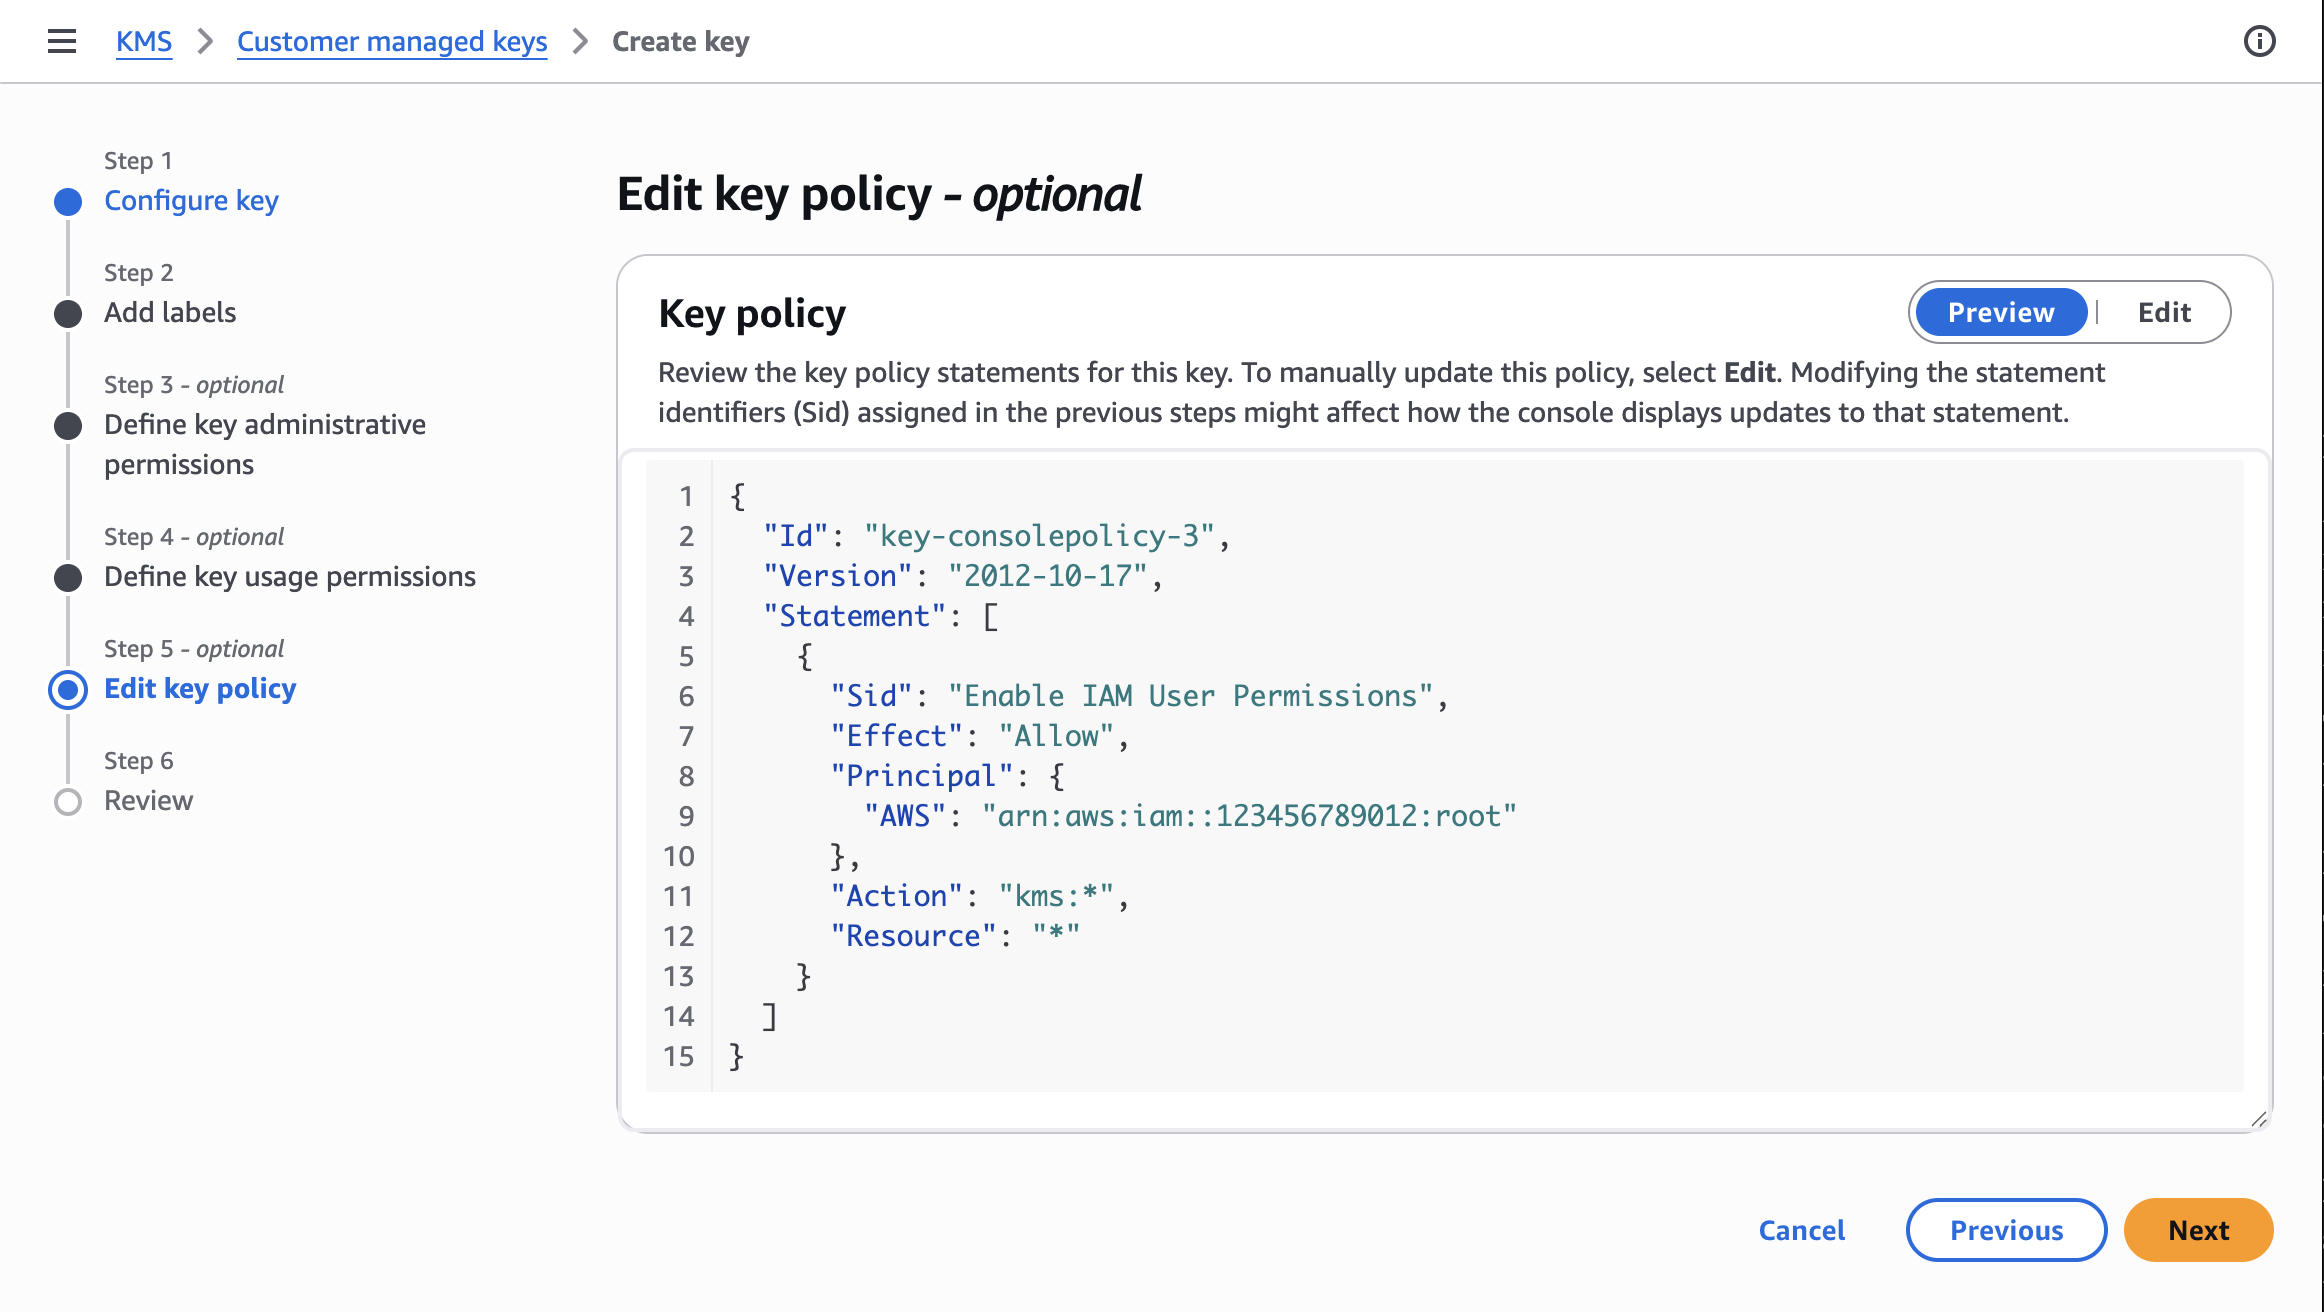Open the info panel icon
The width and height of the screenshot is (2324, 1312).
tap(2259, 41)
